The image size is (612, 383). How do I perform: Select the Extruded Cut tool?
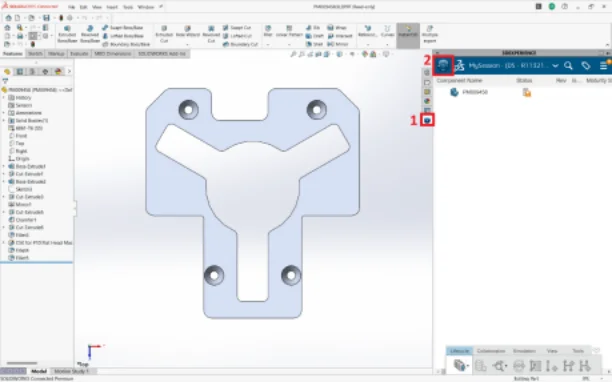coord(164,35)
